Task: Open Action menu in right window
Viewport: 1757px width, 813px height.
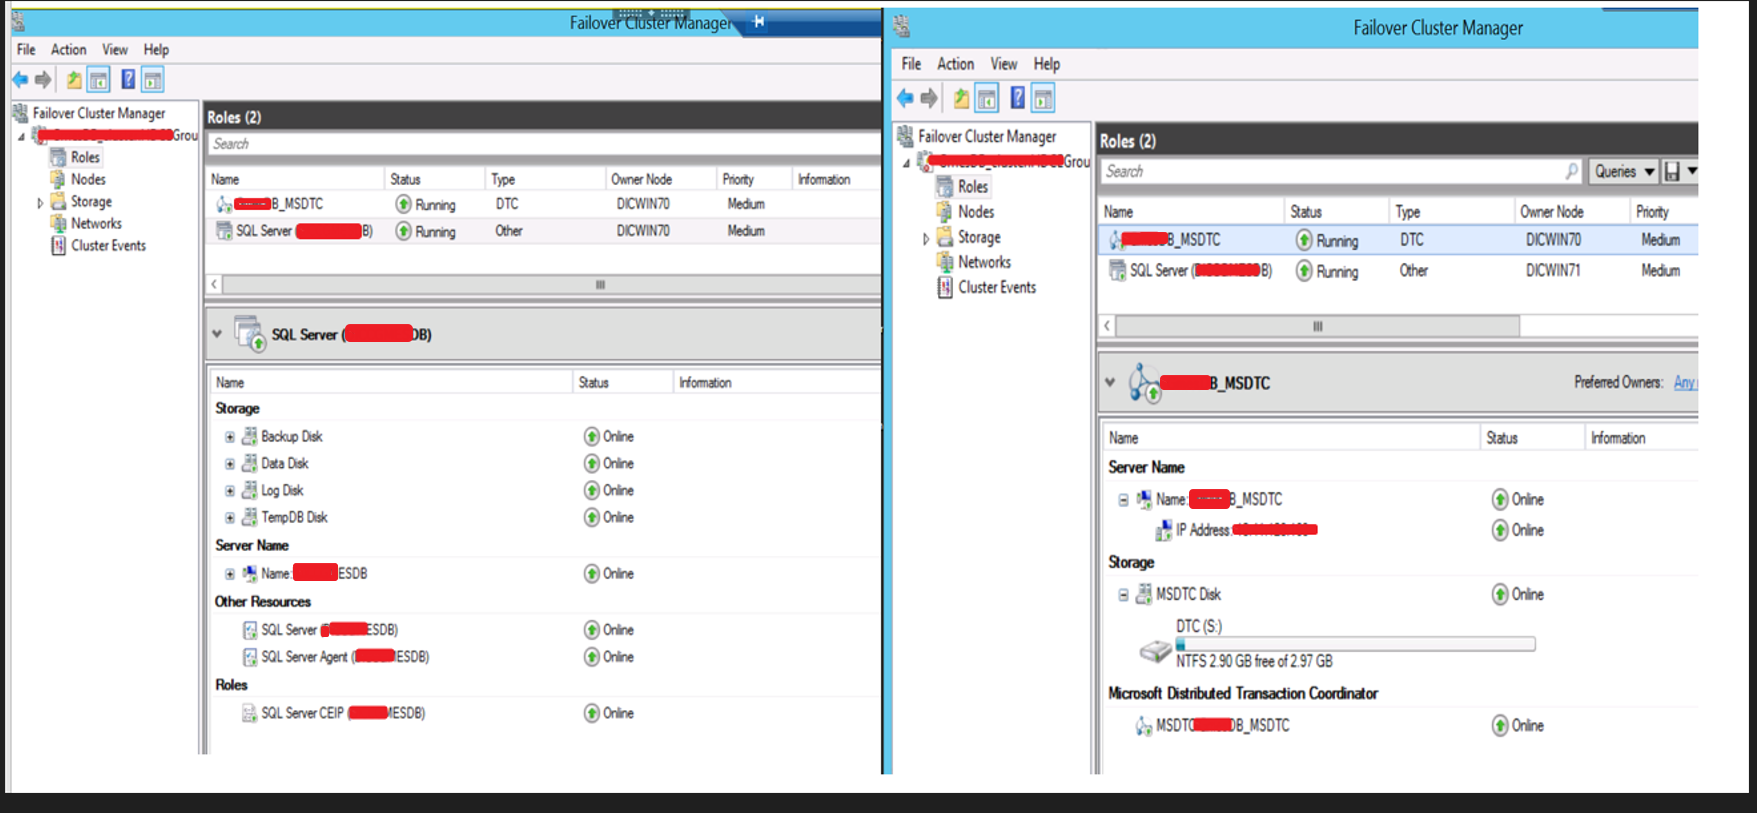Action: click(955, 64)
